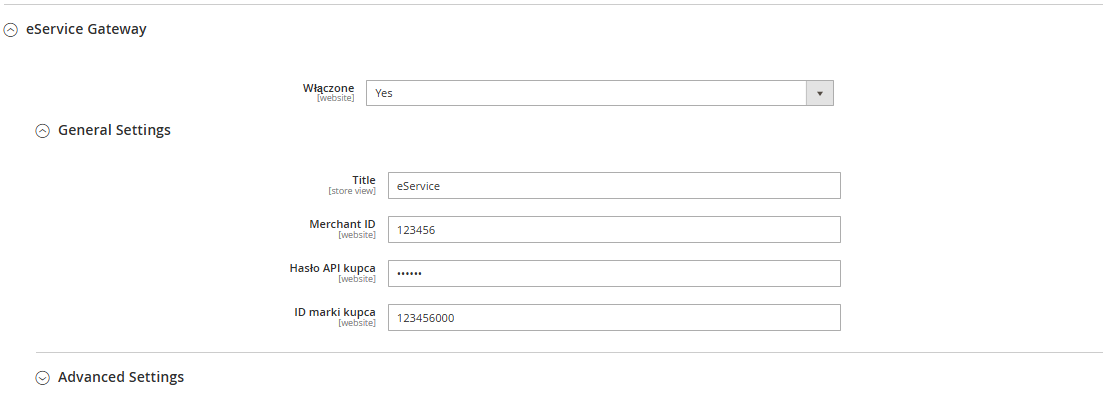
Task: Click the Title label text
Action: point(364,180)
